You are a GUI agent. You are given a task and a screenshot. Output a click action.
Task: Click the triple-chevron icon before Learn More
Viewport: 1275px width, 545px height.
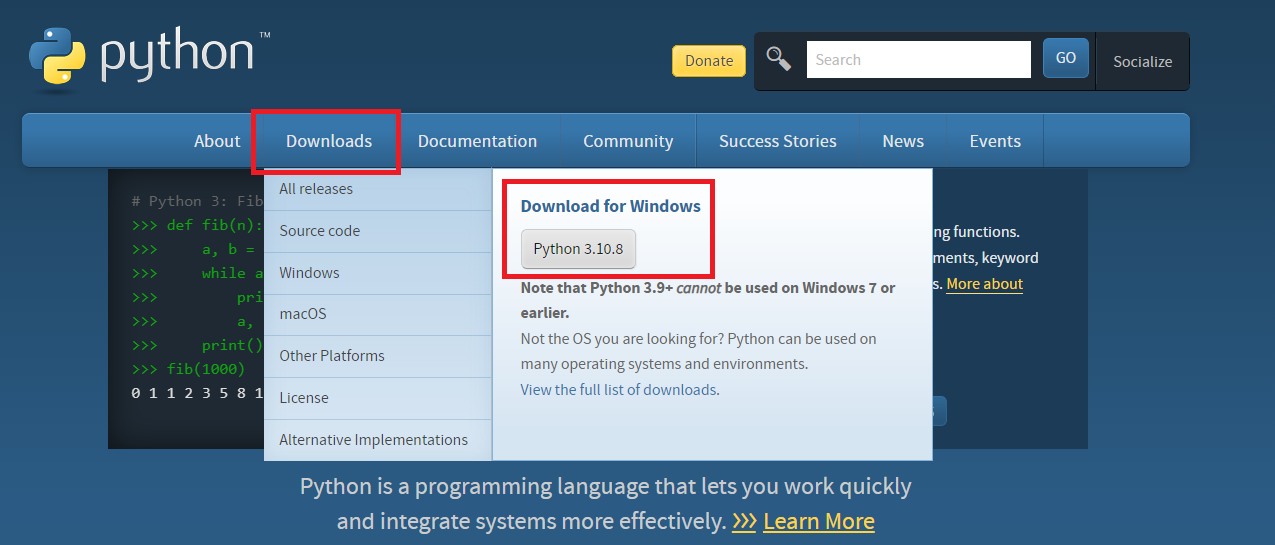pyautogui.click(x=744, y=521)
